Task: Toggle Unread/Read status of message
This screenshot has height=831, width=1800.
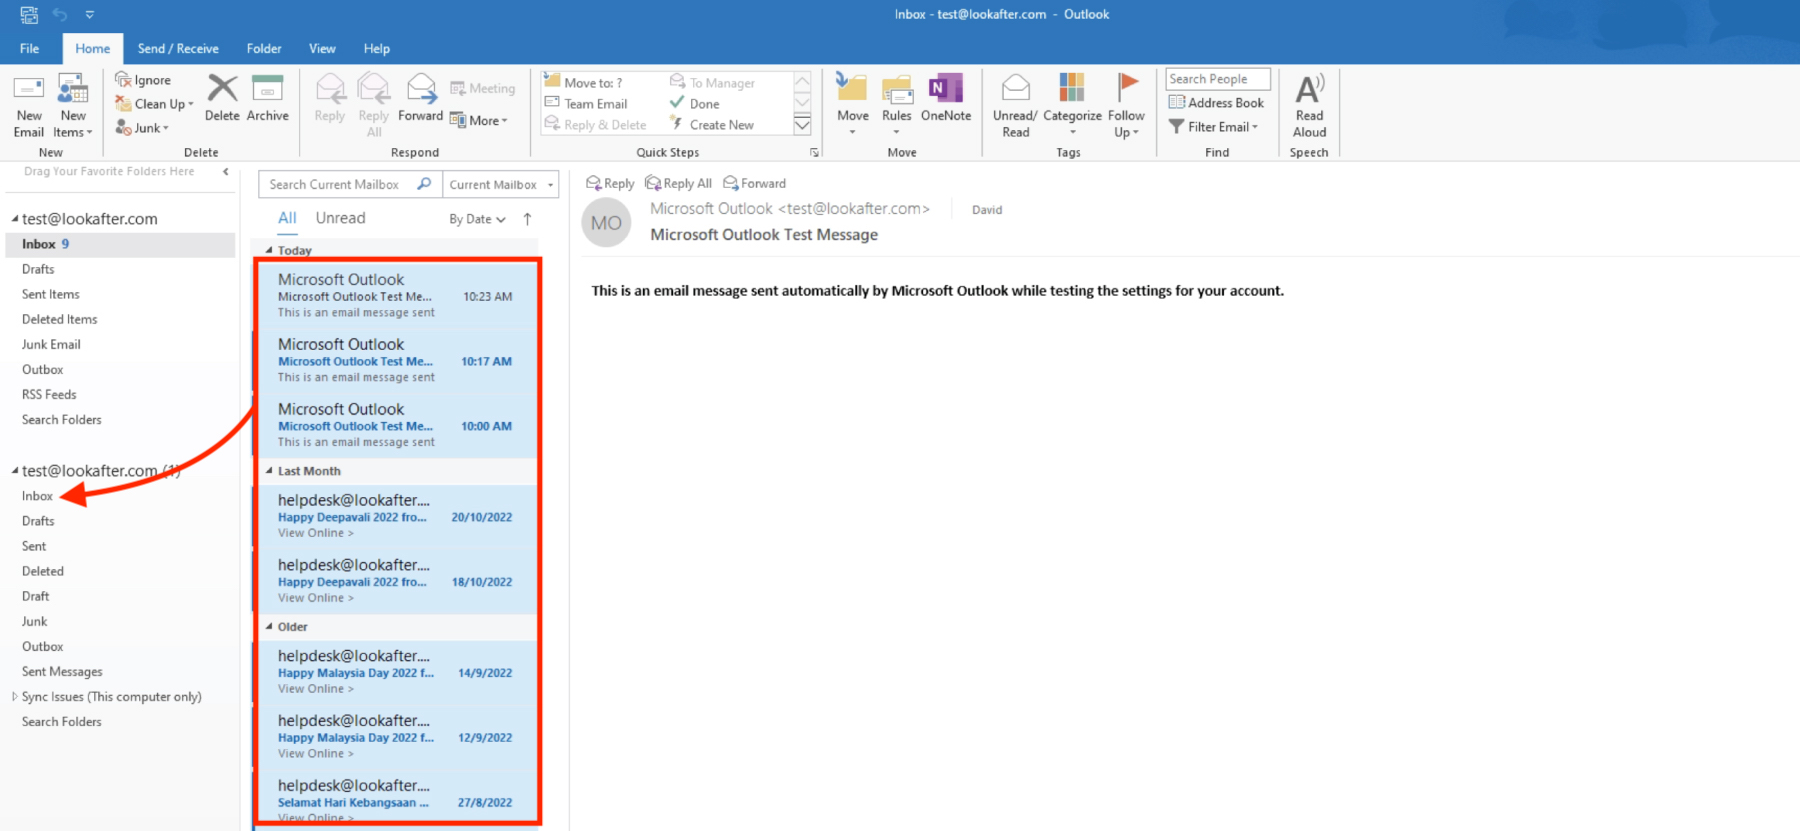Action: (x=1015, y=88)
